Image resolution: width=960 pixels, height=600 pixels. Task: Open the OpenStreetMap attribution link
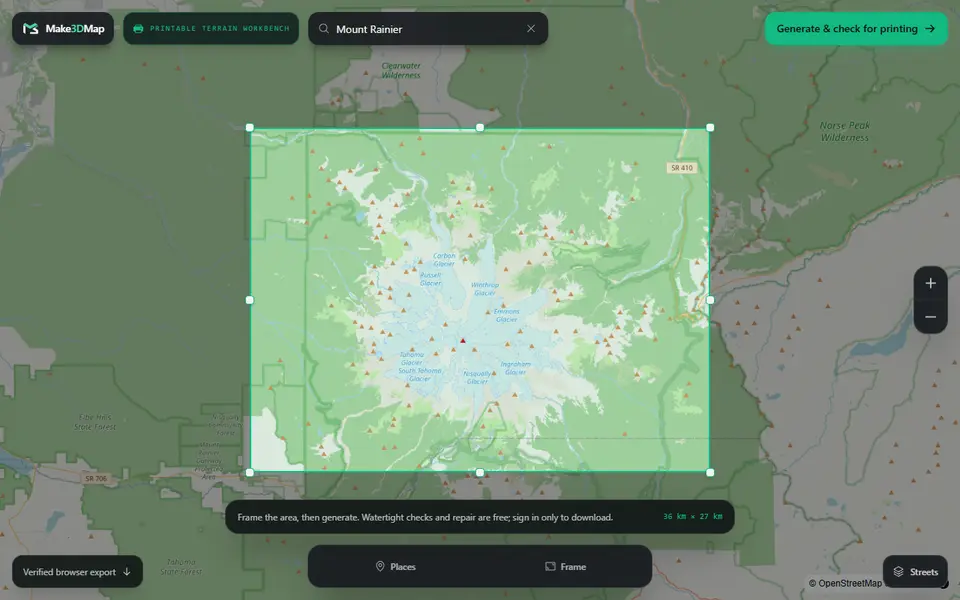[845, 583]
